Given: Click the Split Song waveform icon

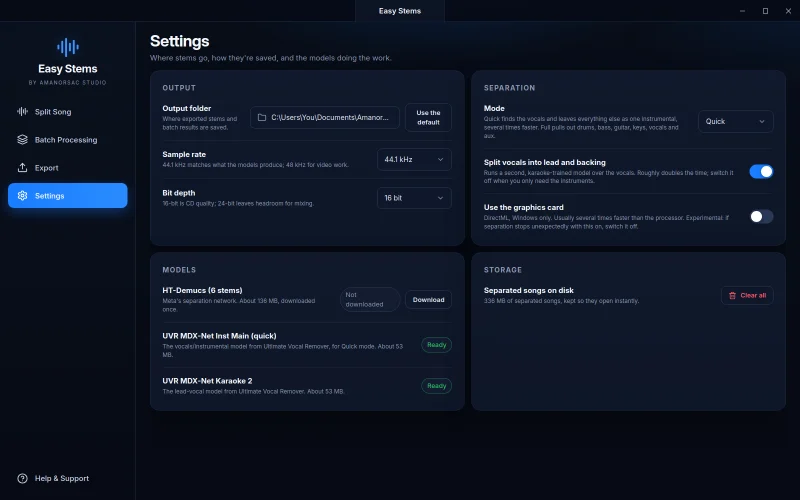Looking at the screenshot, I should (22, 111).
